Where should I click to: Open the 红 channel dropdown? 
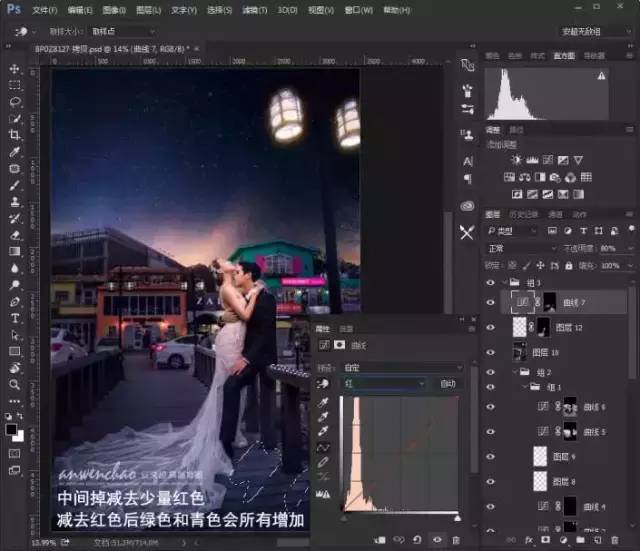[x=384, y=384]
